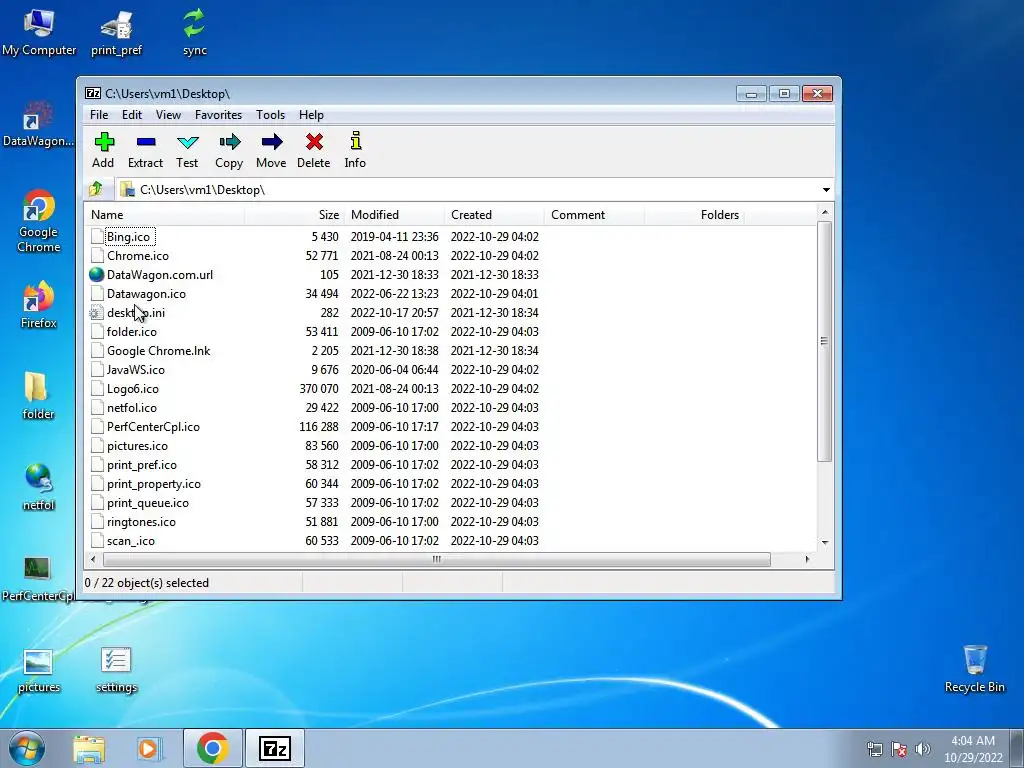The width and height of the screenshot is (1024, 768).
Task: Select the Bing.ico file
Action: click(128, 237)
